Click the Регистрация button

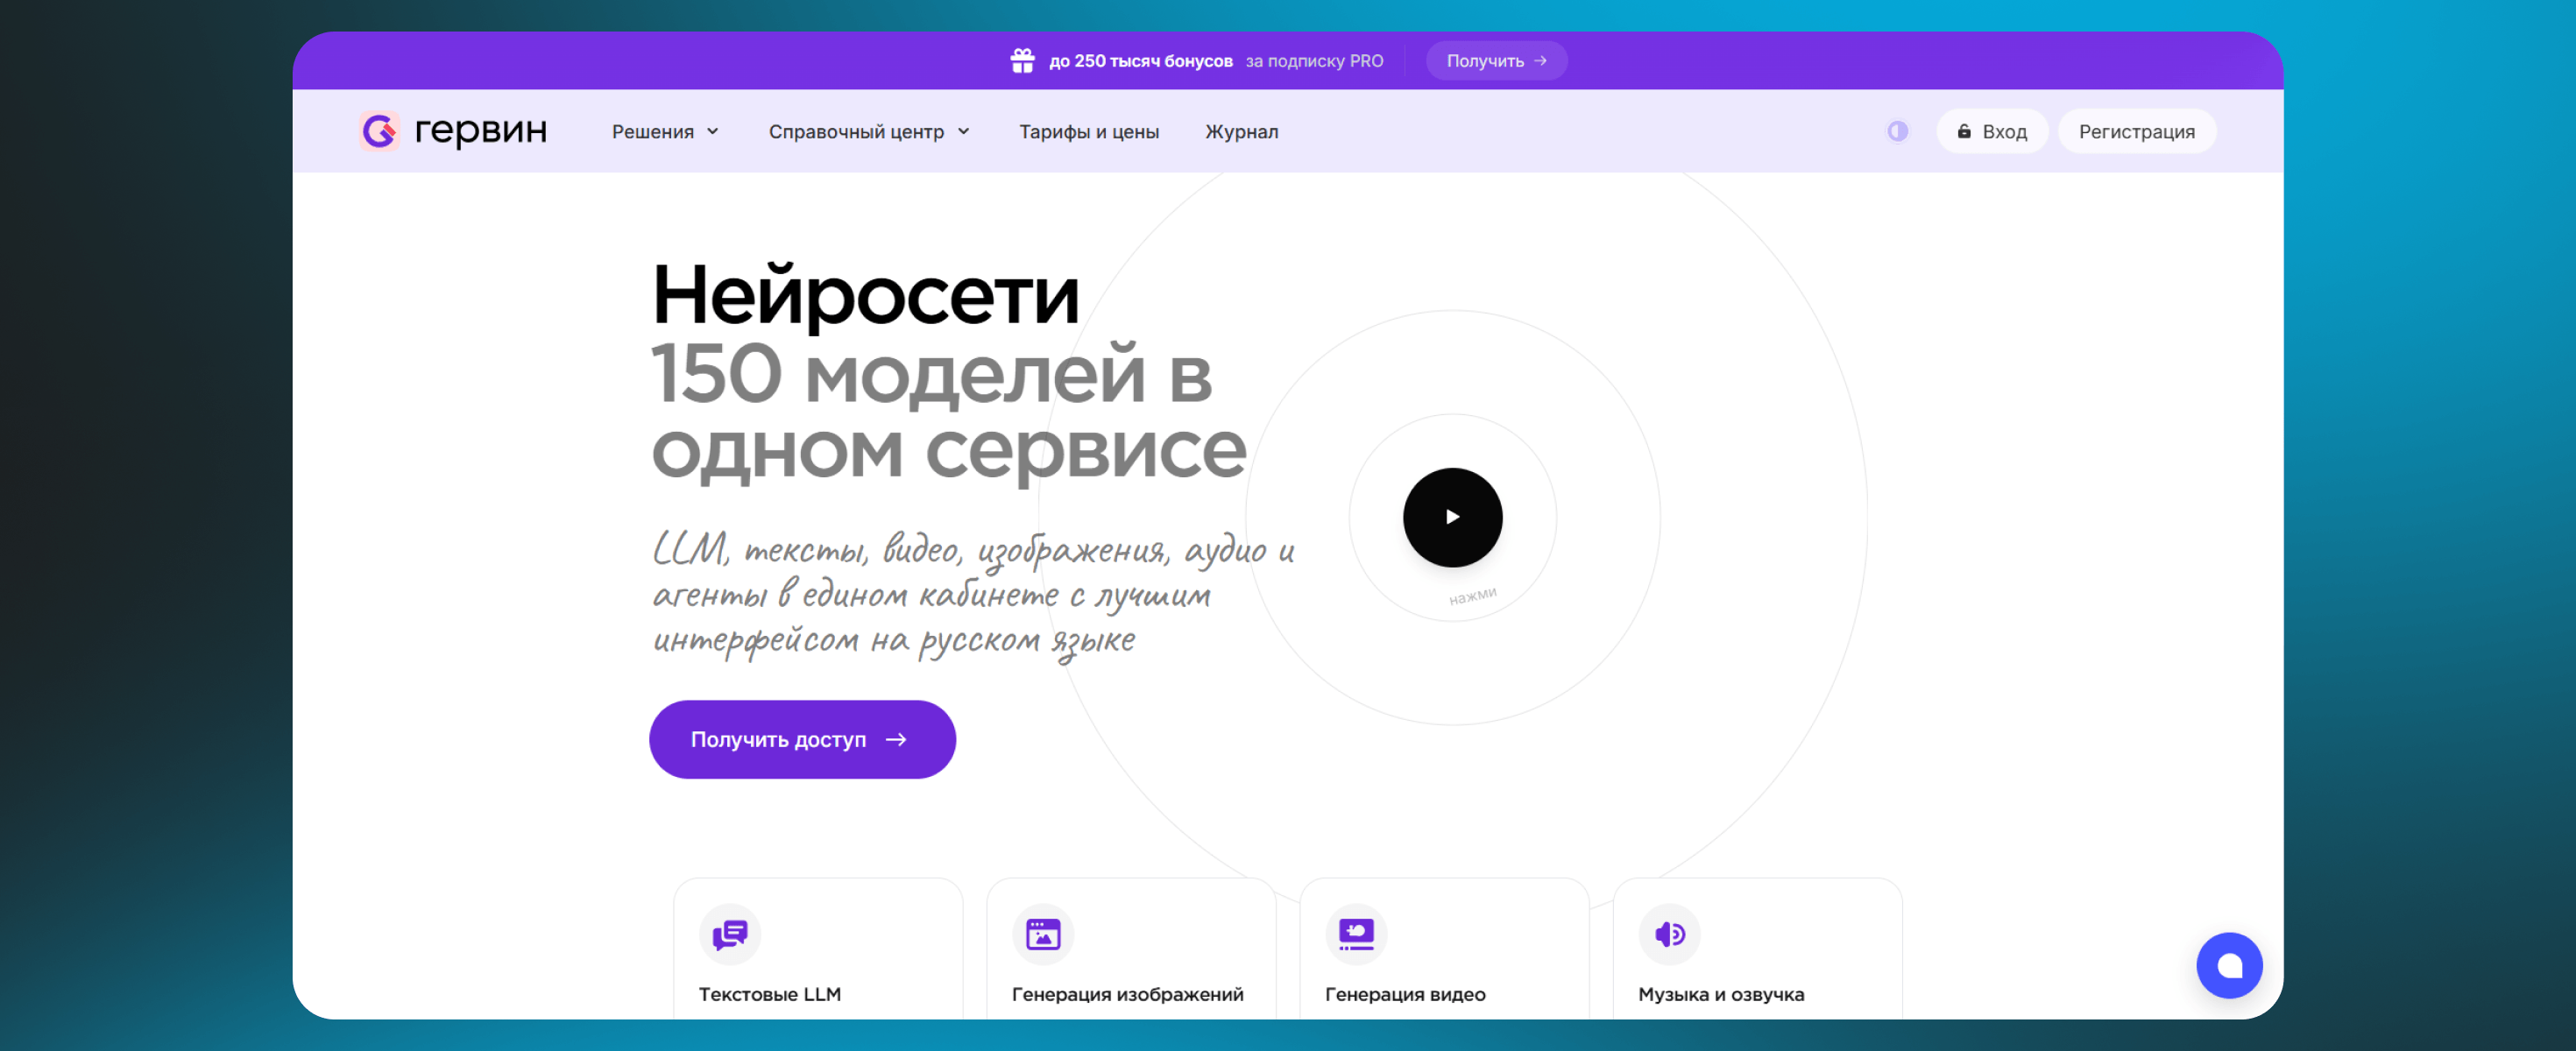pos(2136,132)
